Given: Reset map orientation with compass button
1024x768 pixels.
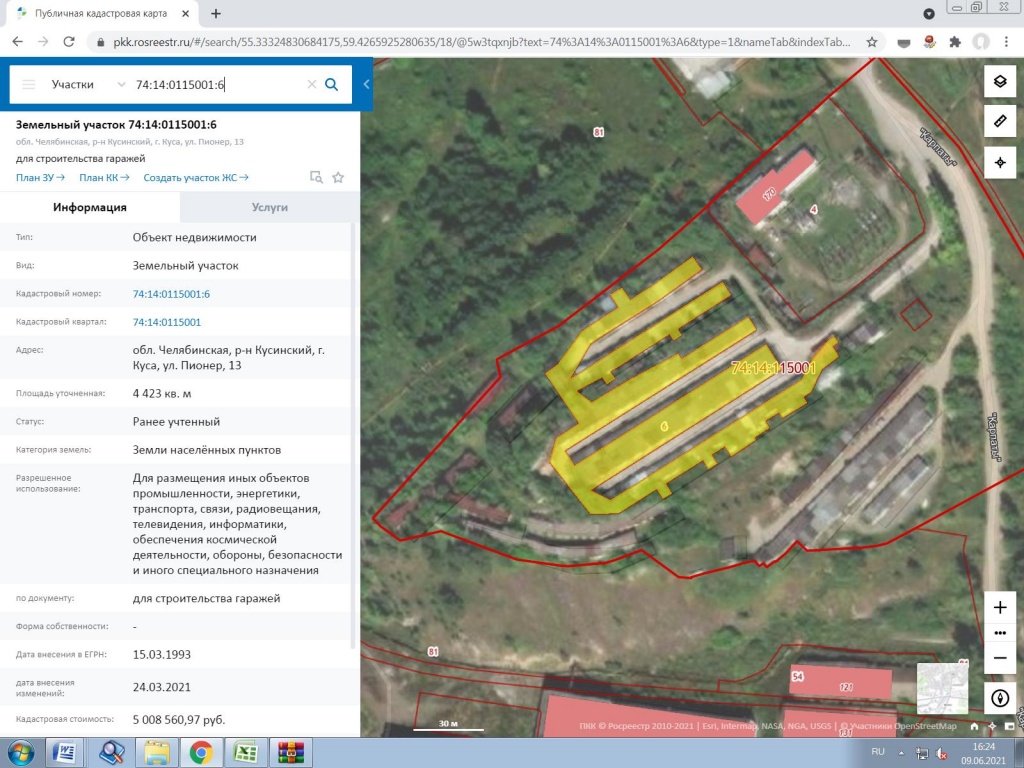Looking at the screenshot, I should coord(1000,698).
